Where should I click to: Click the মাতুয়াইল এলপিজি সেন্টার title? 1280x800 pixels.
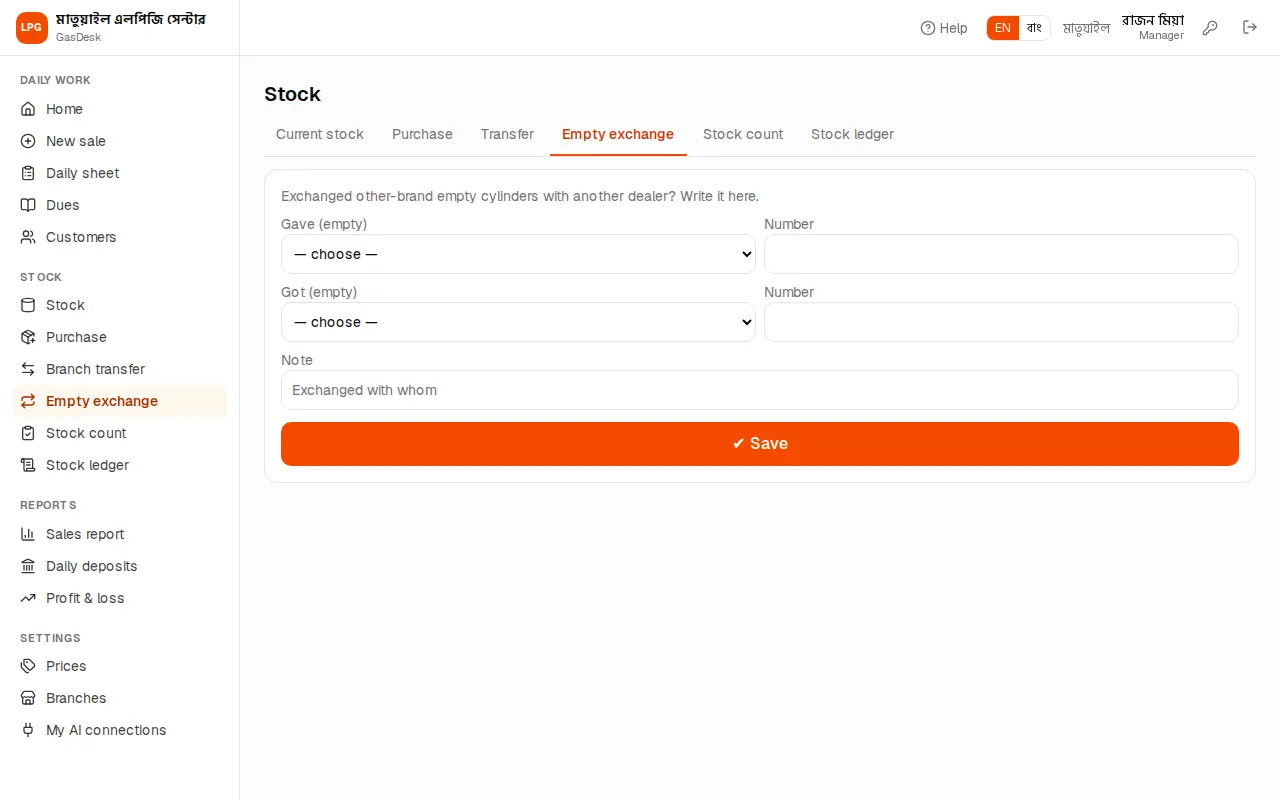click(131, 20)
